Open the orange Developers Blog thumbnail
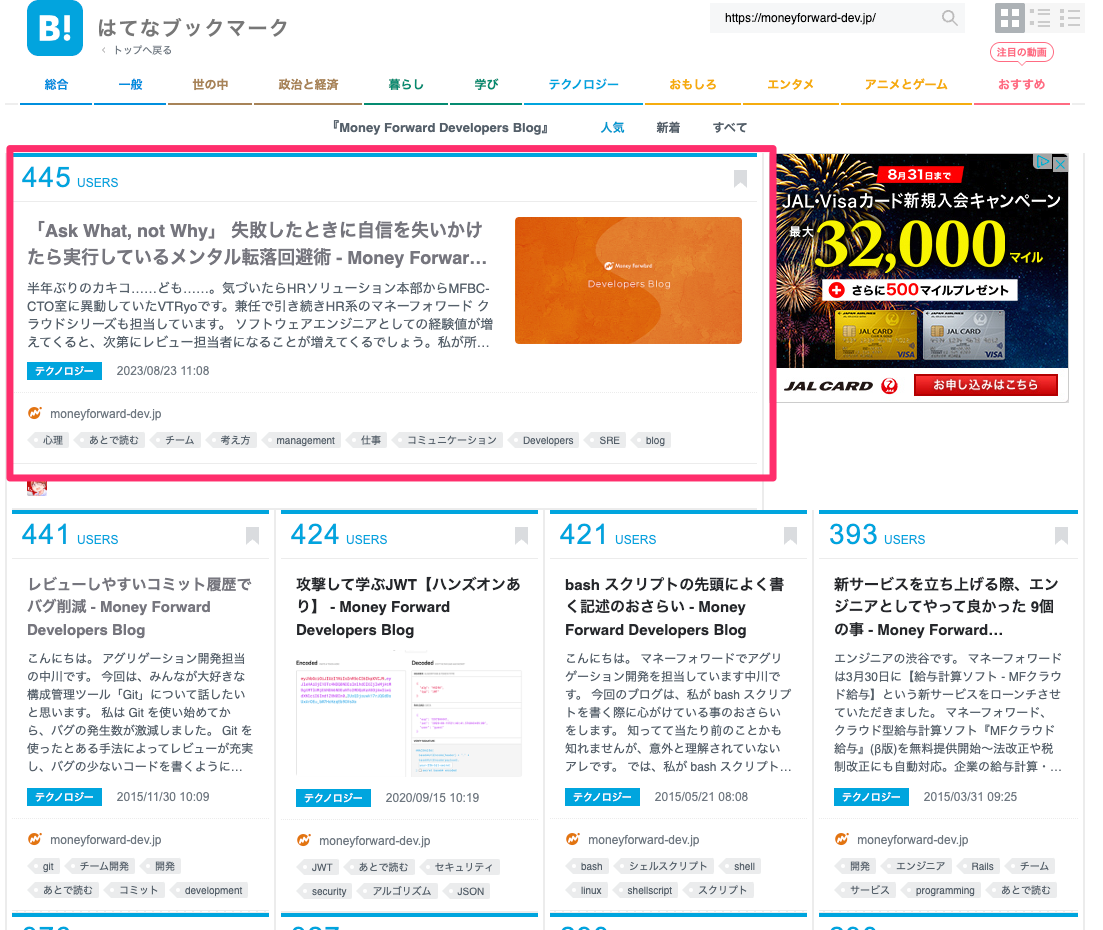Screen dimensions: 1103x930 [x=628, y=281]
